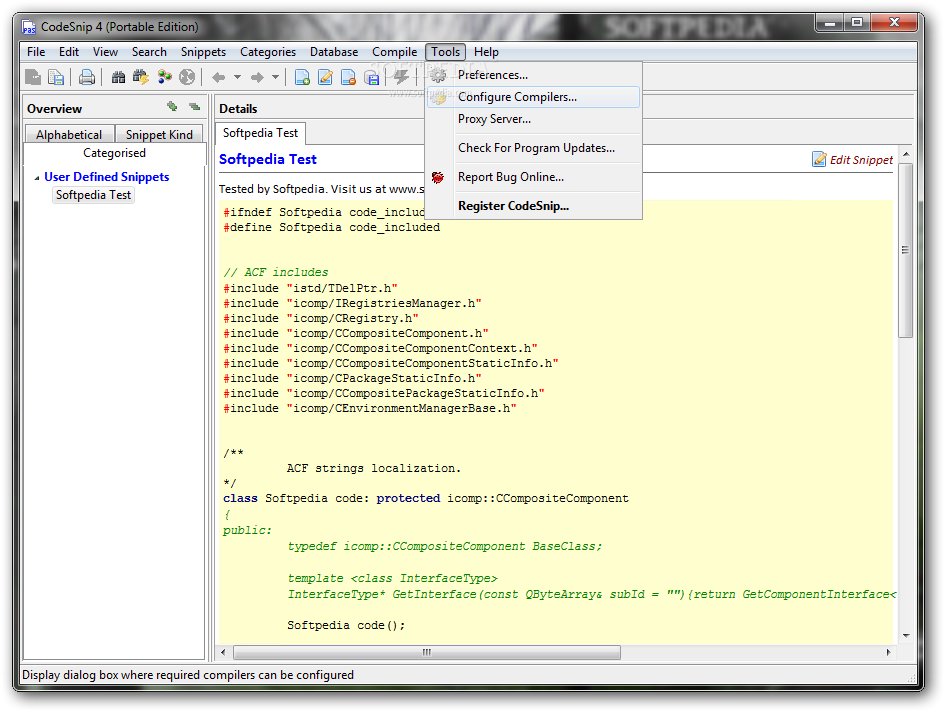Viewport: 945px width, 712px height.
Task: Select Report Bug Online... entry
Action: click(x=533, y=177)
